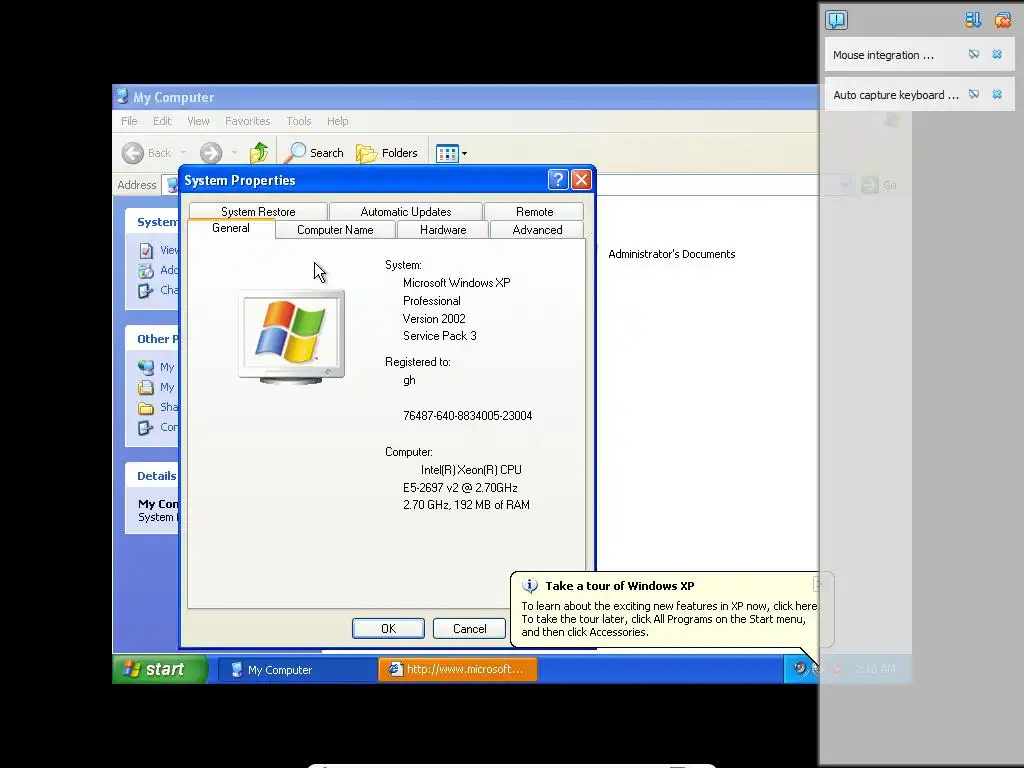This screenshot has height=768, width=1024.
Task: Switch to the Computer Name tab
Action: point(335,230)
